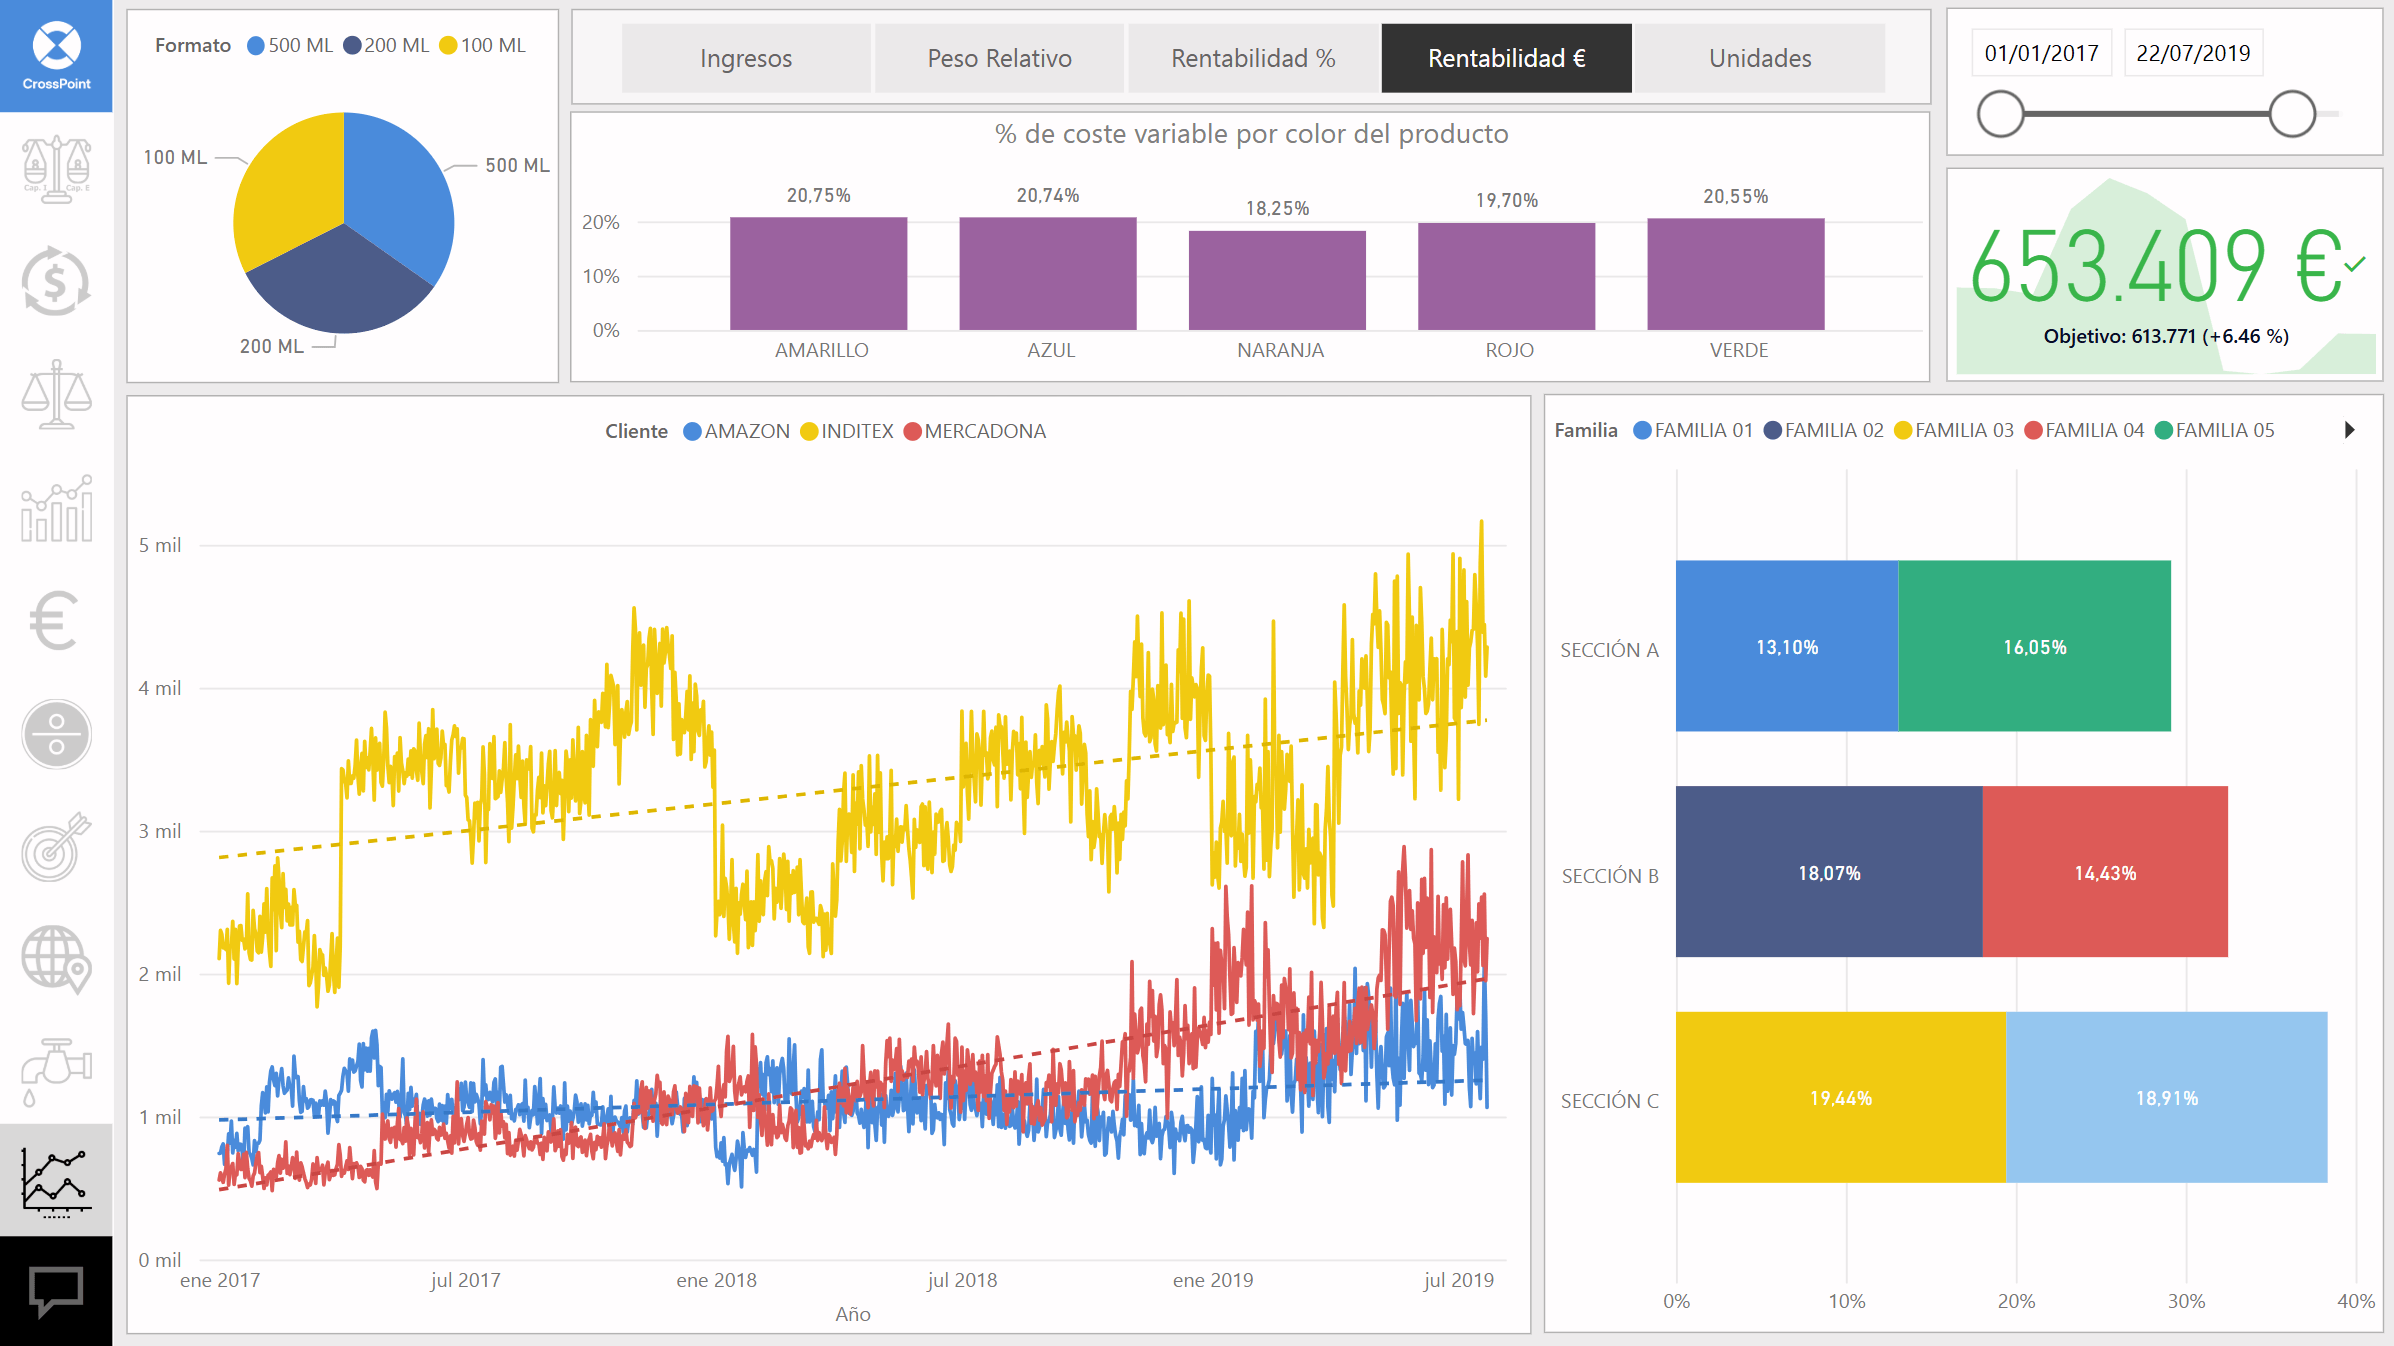
Task: Toggle the AMAZON client legend item
Action: click(737, 431)
